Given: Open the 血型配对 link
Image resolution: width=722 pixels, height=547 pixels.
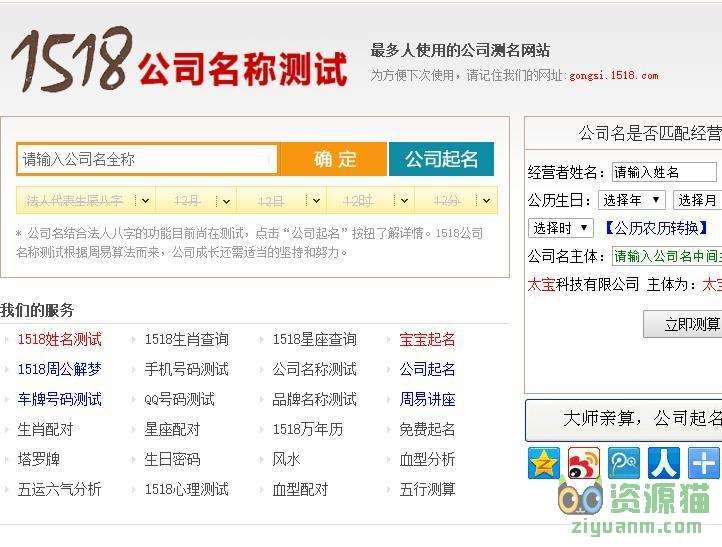Looking at the screenshot, I should [x=300, y=489].
